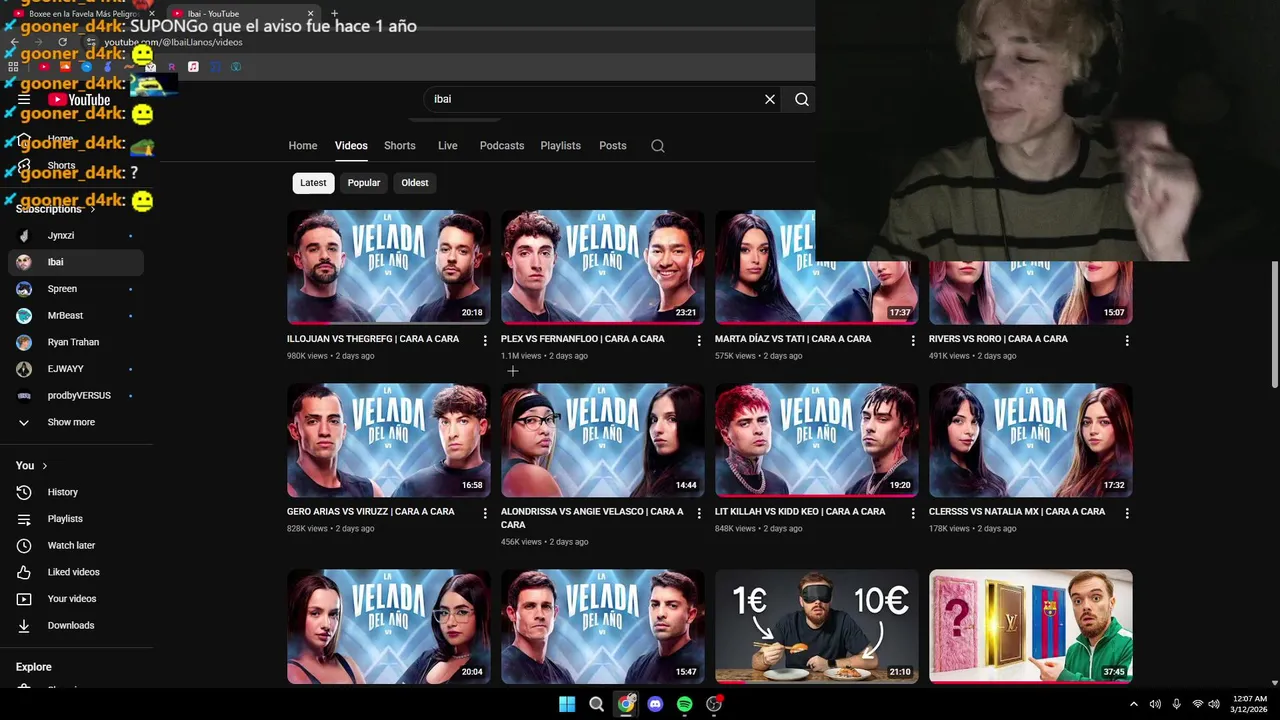
Task: Open the Windows taskbar search
Action: point(596,704)
